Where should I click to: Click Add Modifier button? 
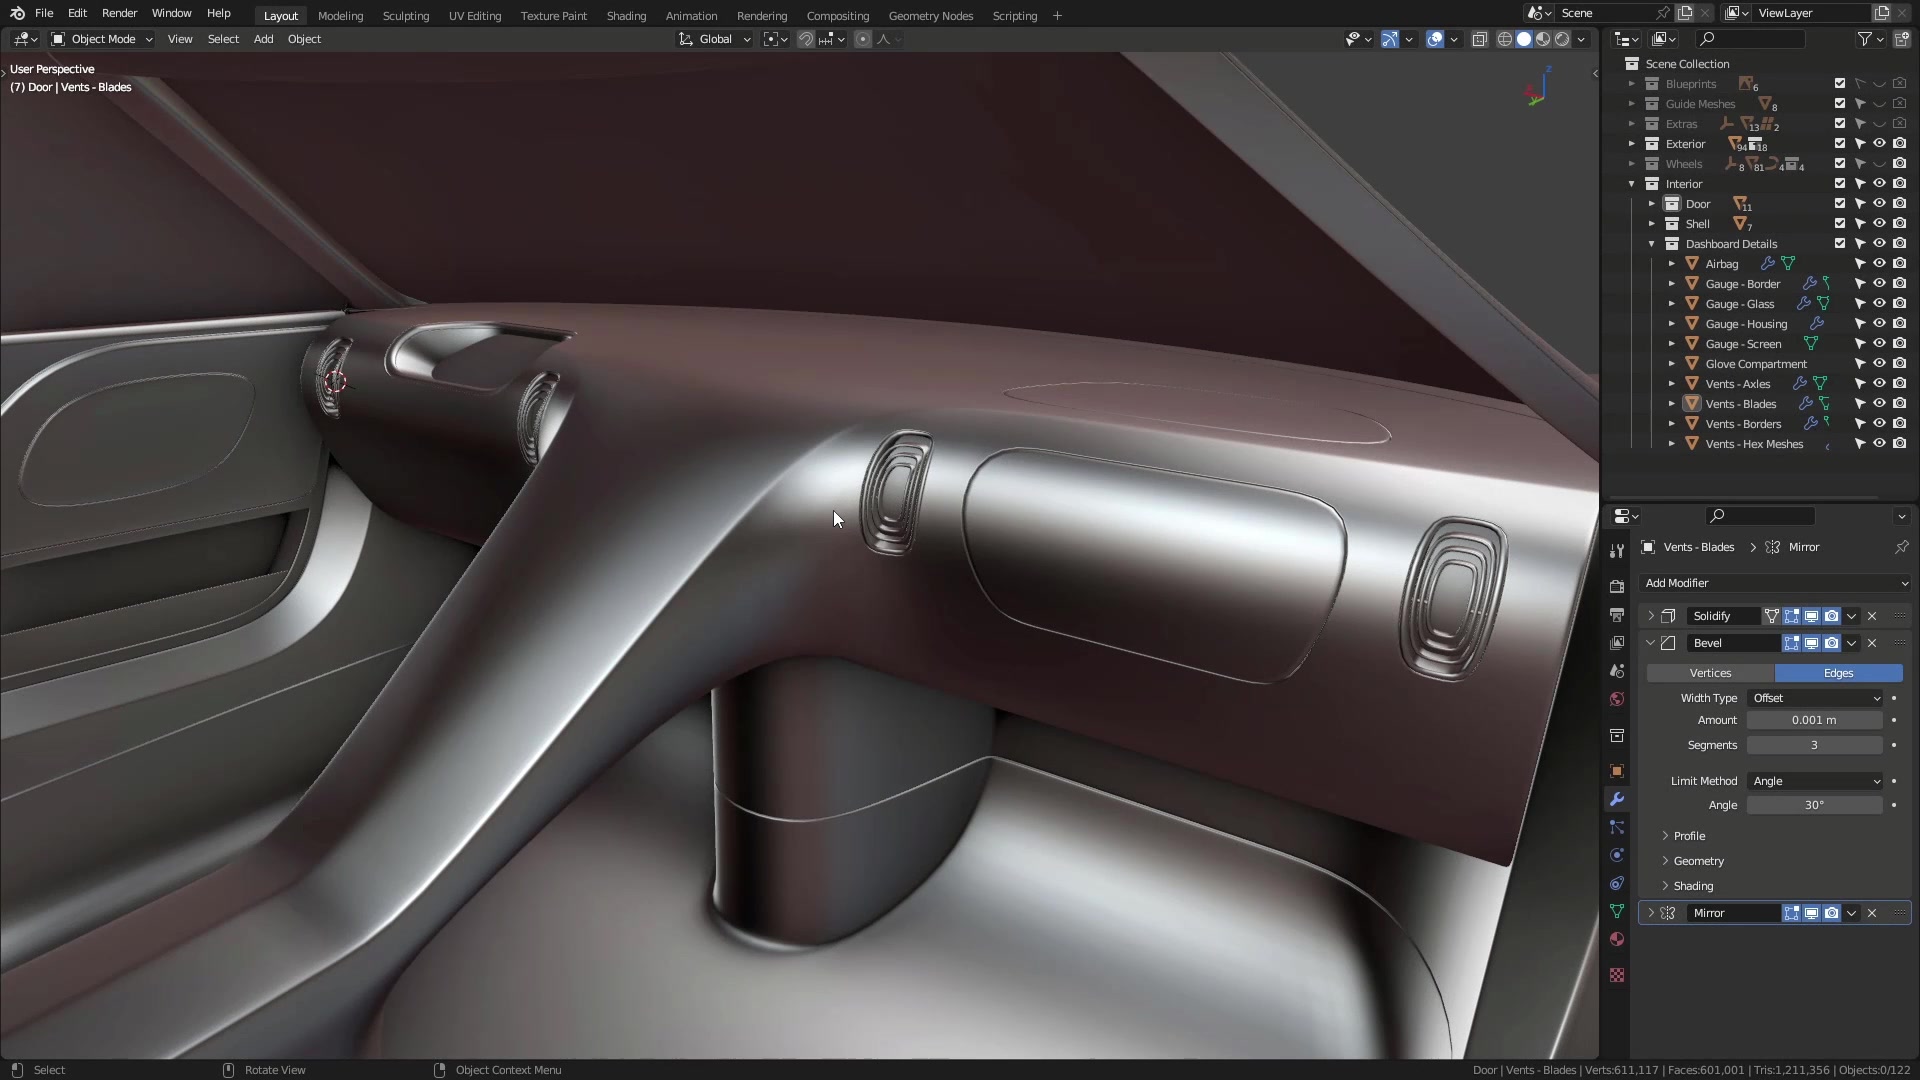click(1775, 583)
